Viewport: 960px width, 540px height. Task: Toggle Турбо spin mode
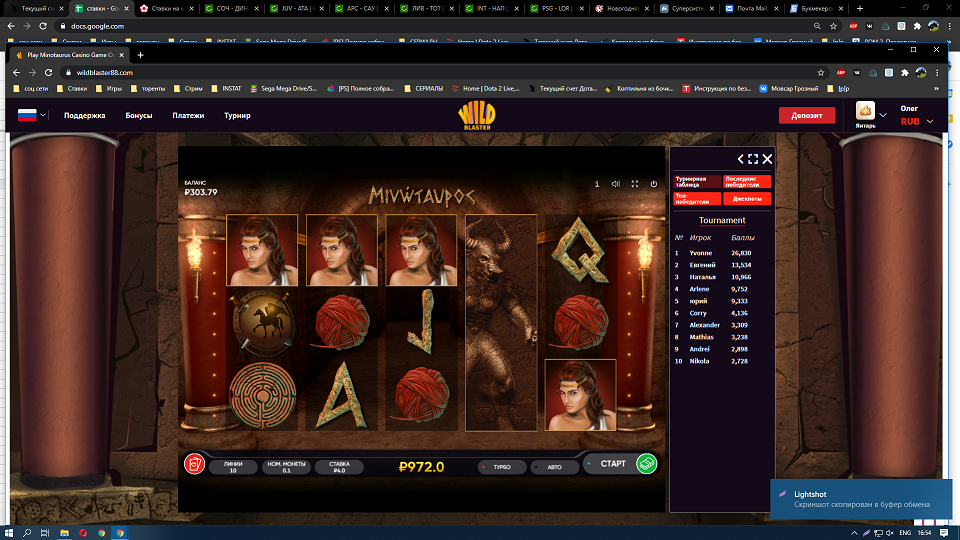pos(501,467)
